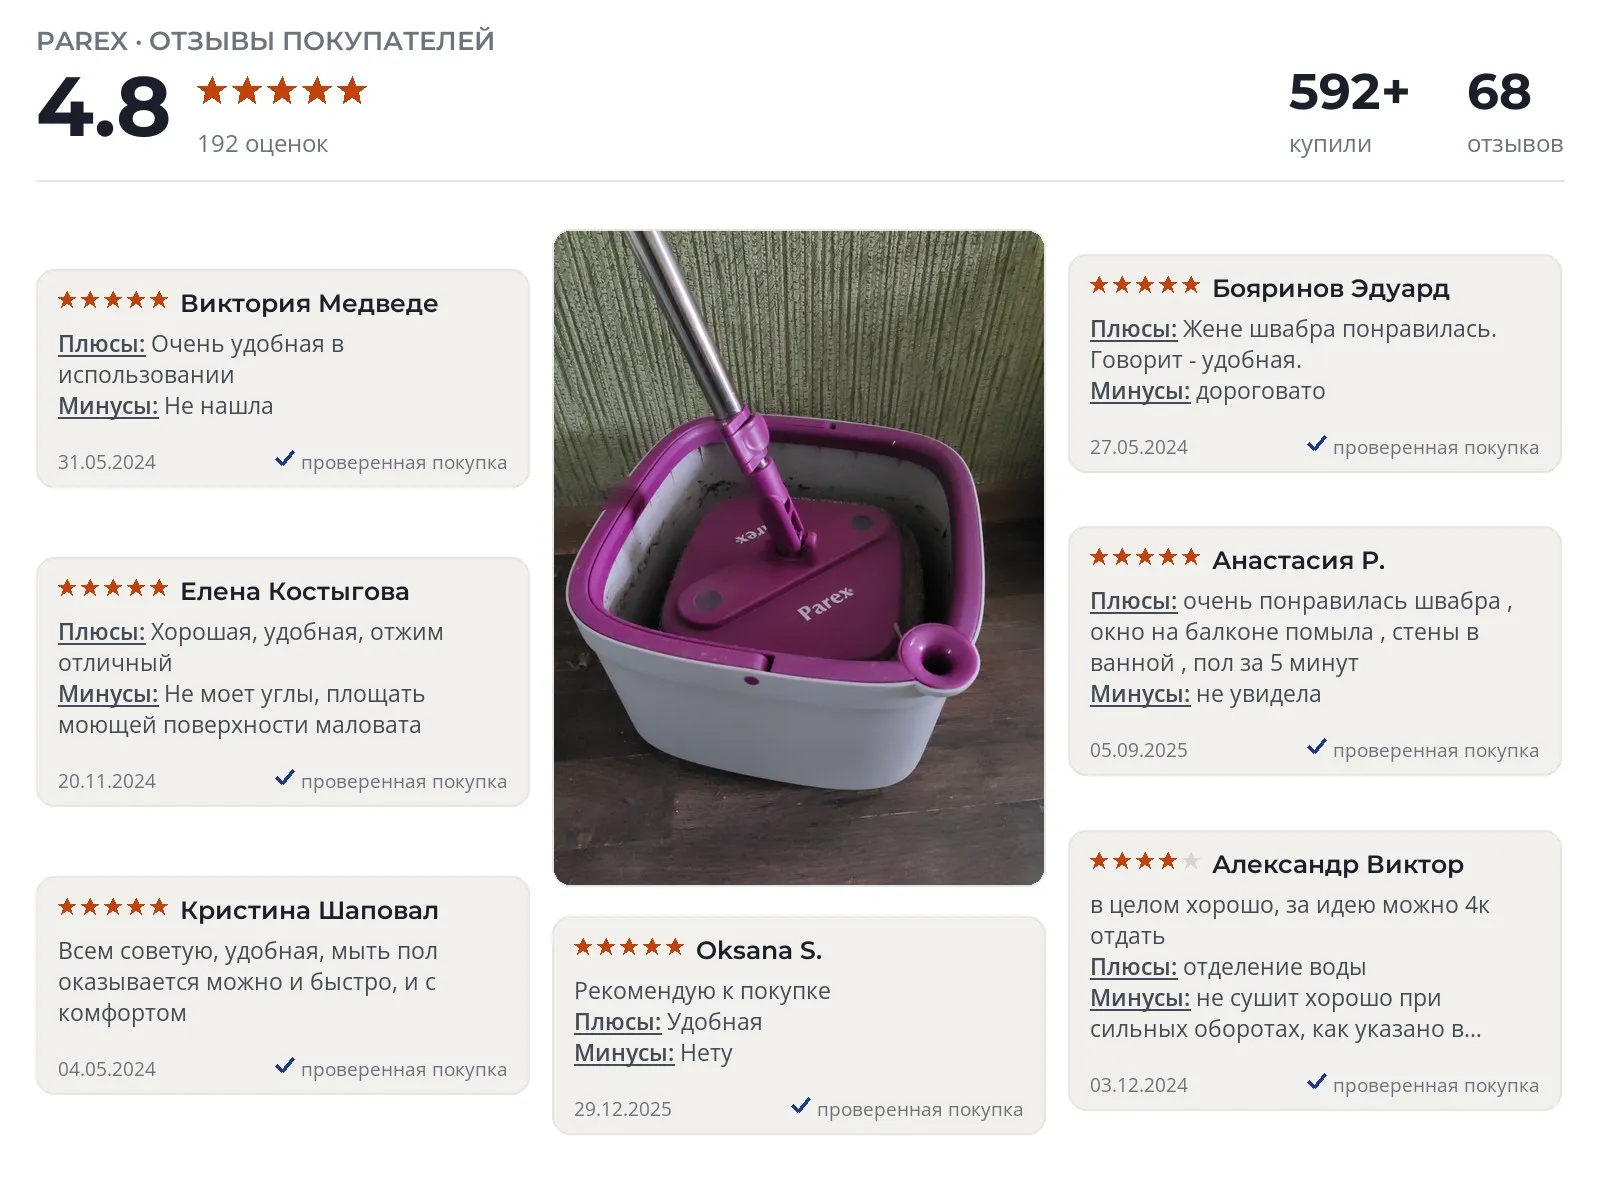Click the 592+ купили counter

1349,112
